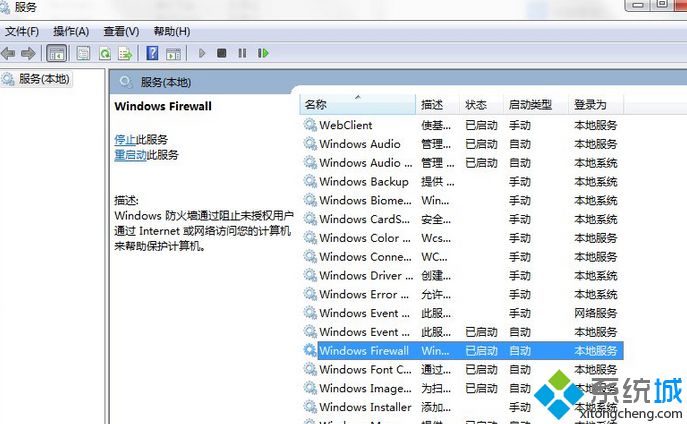This screenshot has height=424, width=687.
Task: Select the WebClient service row
Action: [x=462, y=125]
